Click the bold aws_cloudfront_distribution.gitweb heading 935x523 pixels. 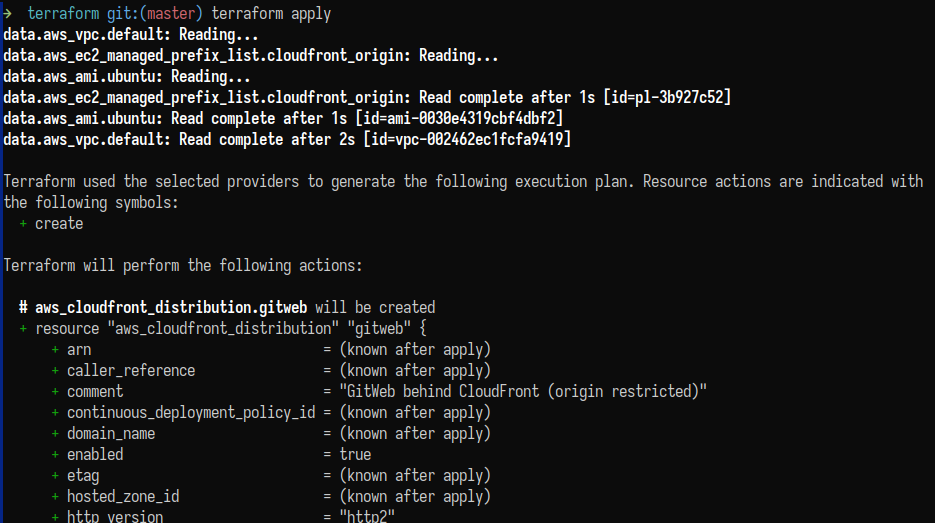pos(171,308)
